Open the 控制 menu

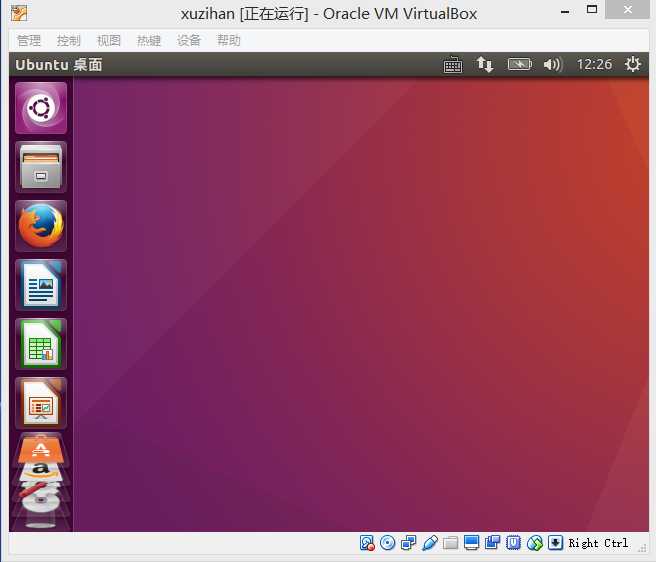pyautogui.click(x=69, y=41)
